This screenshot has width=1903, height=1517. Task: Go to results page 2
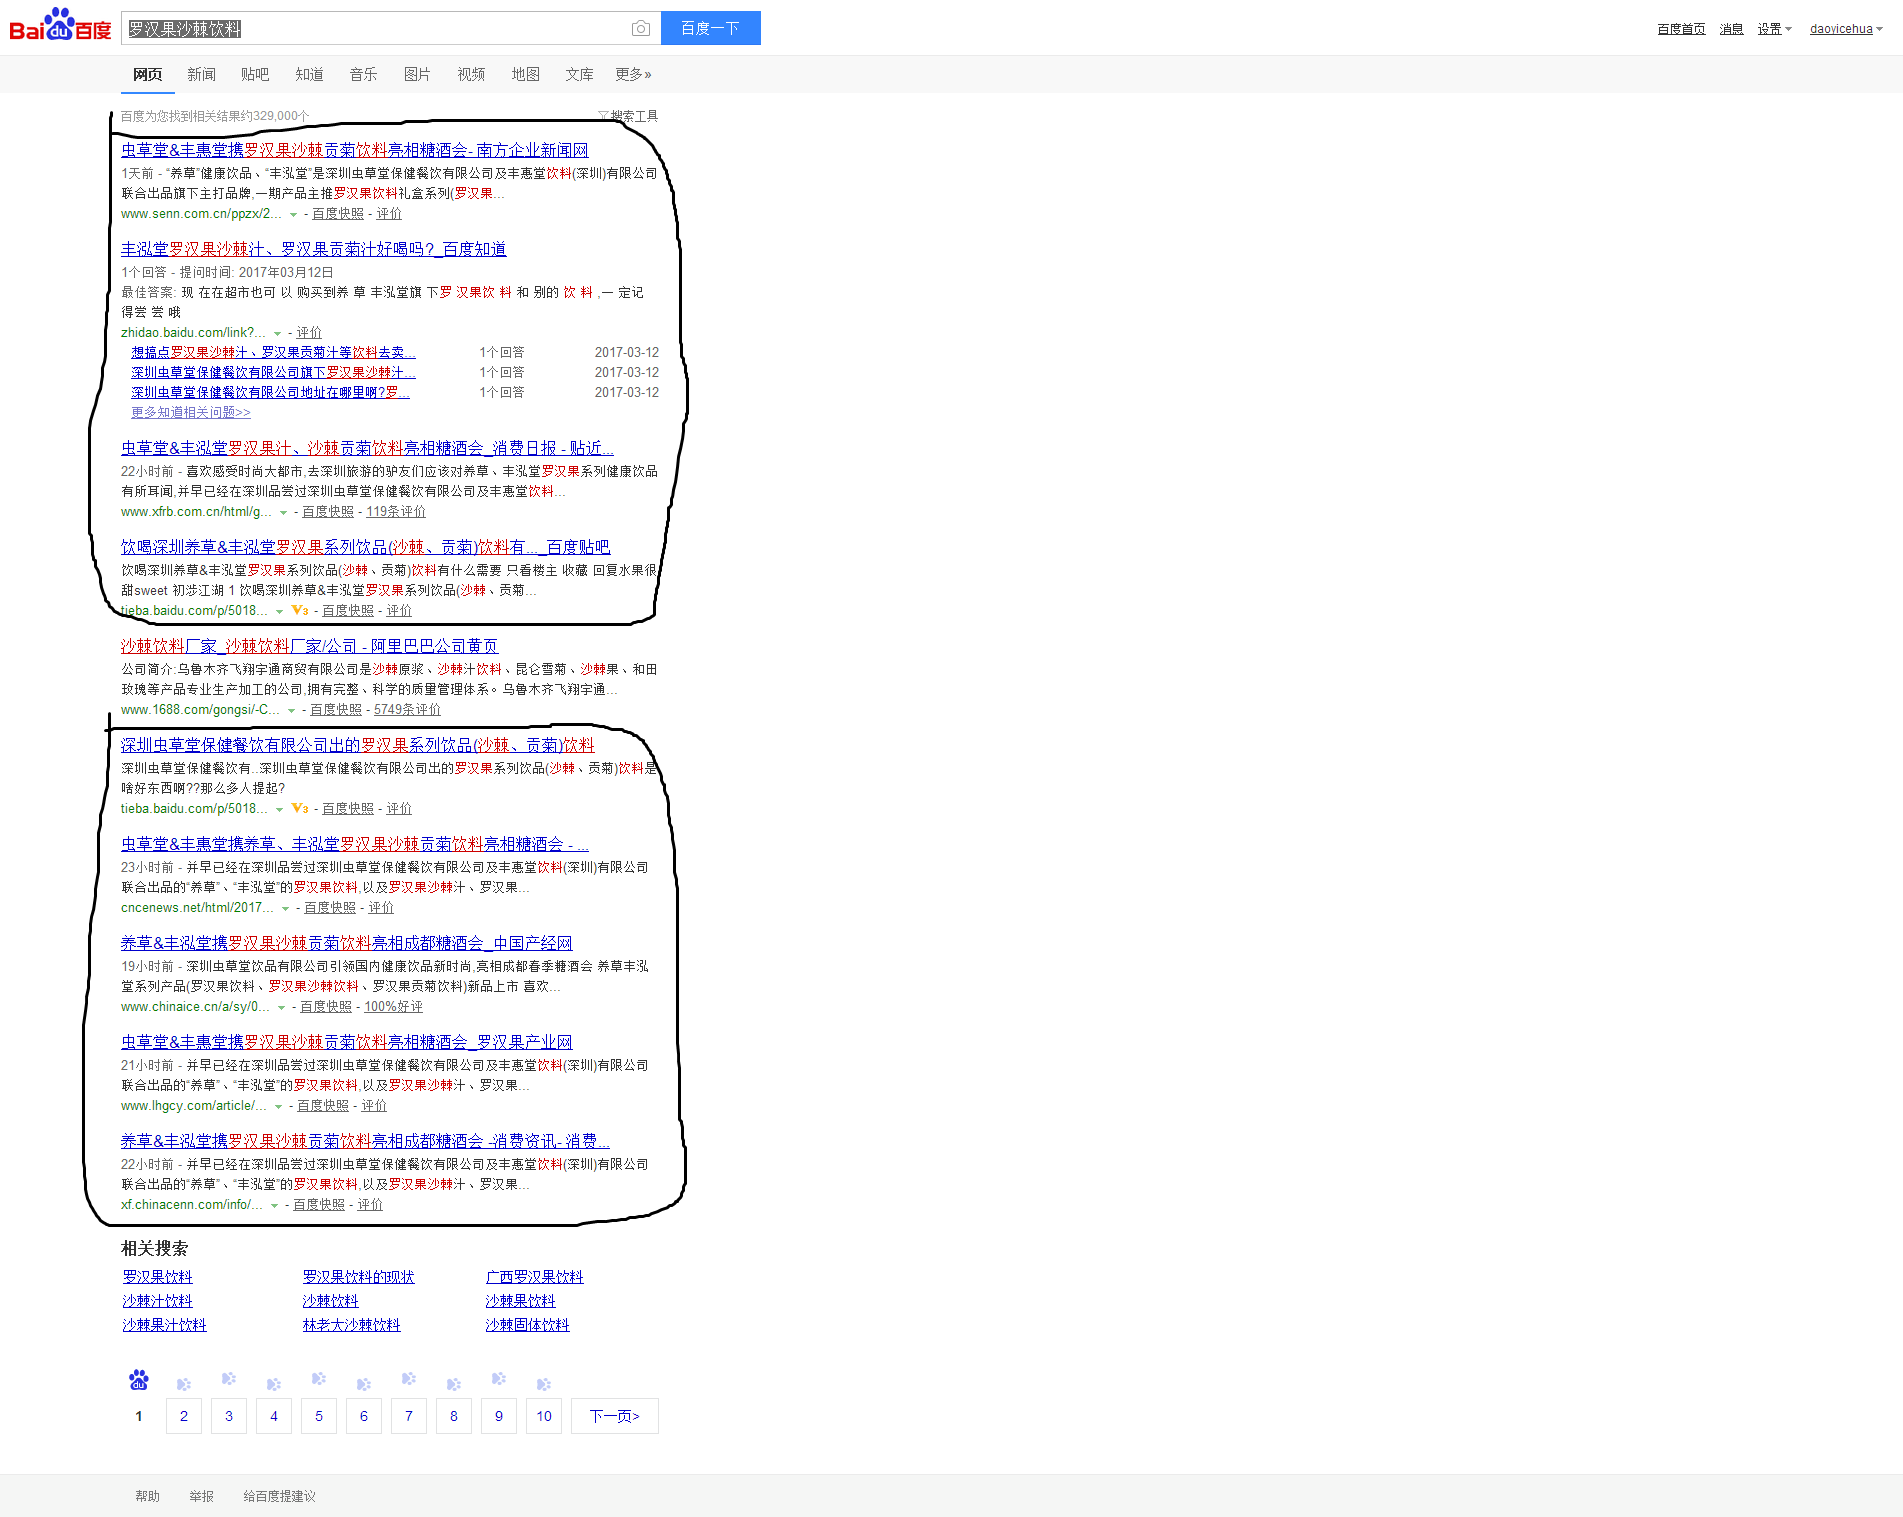point(184,1416)
